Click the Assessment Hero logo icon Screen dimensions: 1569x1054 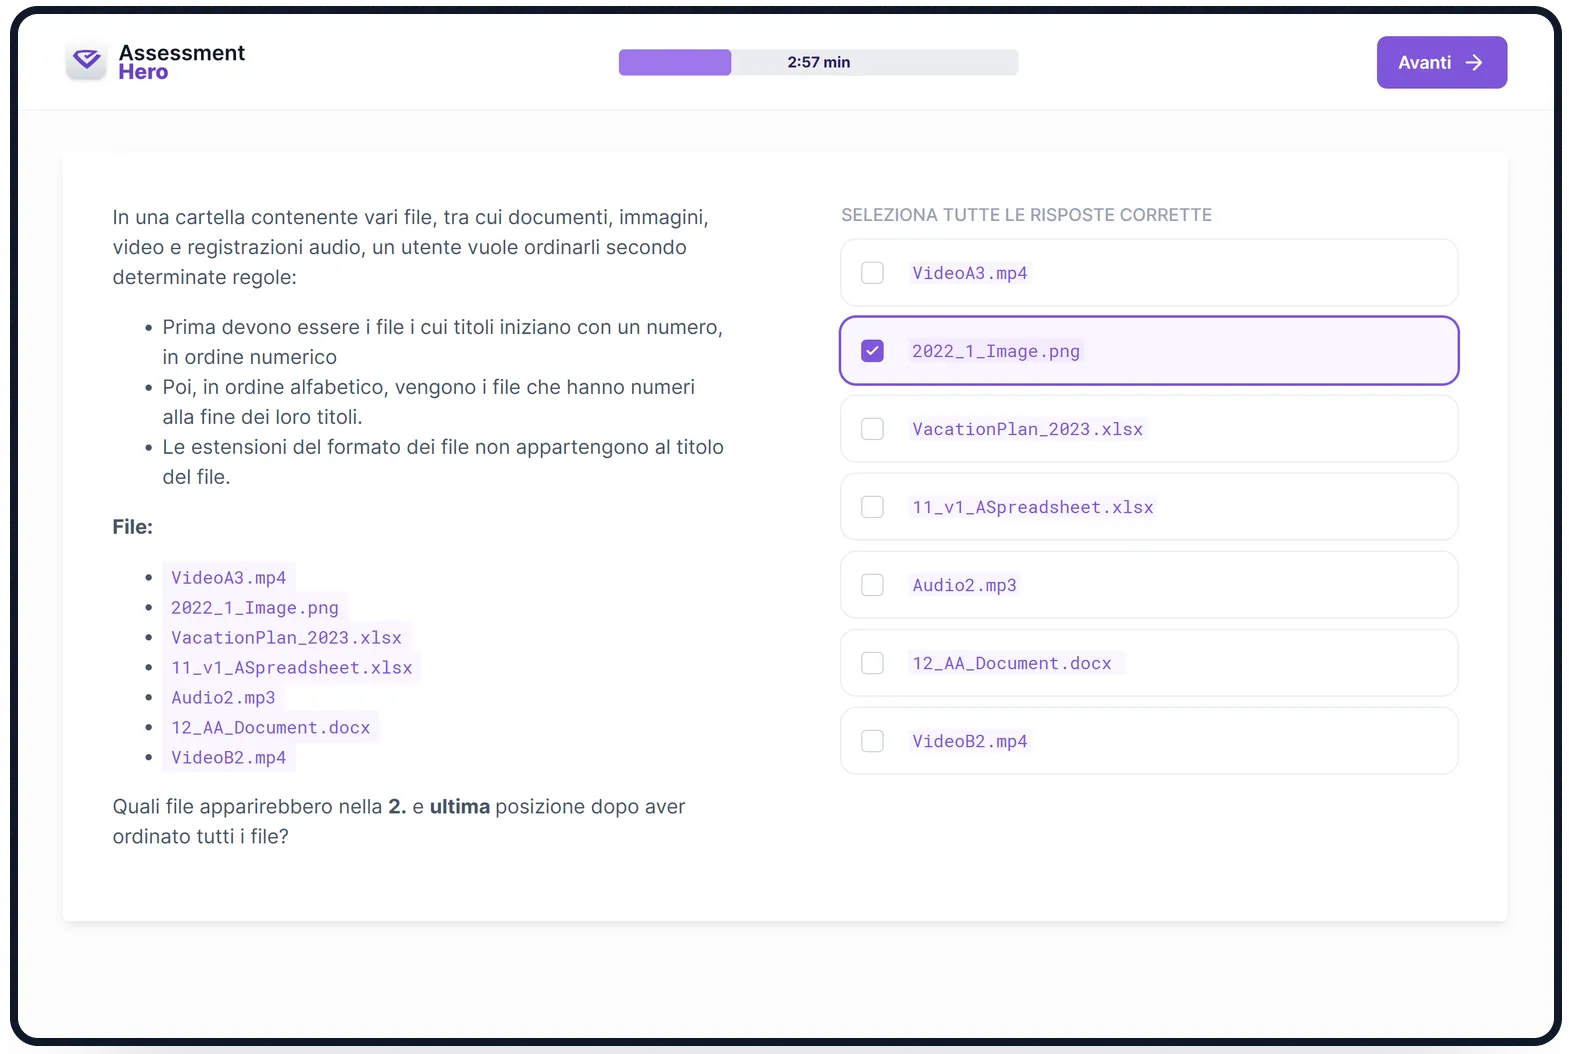click(x=86, y=61)
